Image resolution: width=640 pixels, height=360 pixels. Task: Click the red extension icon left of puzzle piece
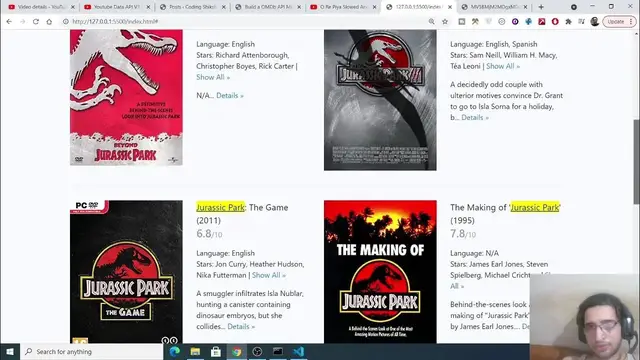555,21
